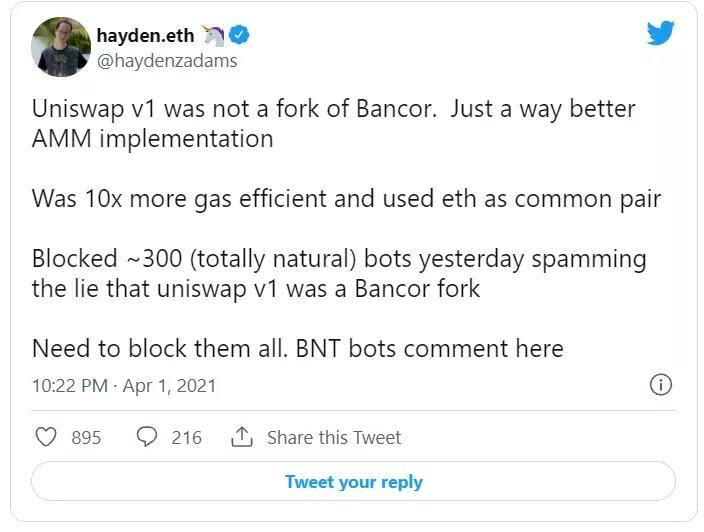Click the "Need to block them all" line
Viewport: 704px width, 532px height.
pyautogui.click(x=297, y=349)
